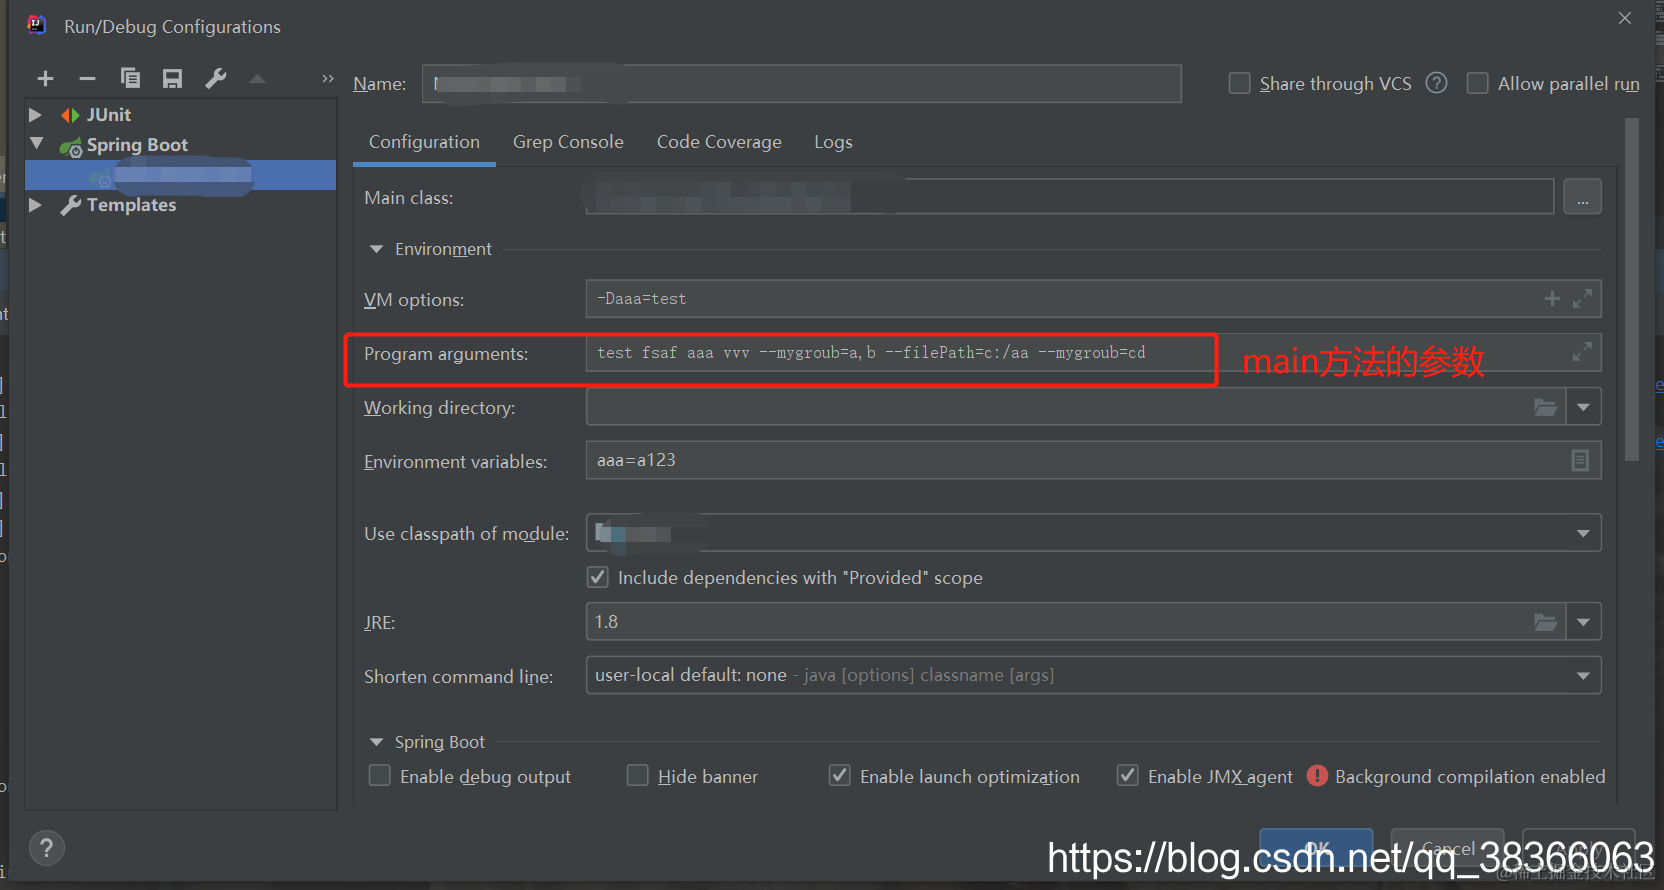1664x890 pixels.
Task: Collapse the Environment section
Action: tap(376, 249)
